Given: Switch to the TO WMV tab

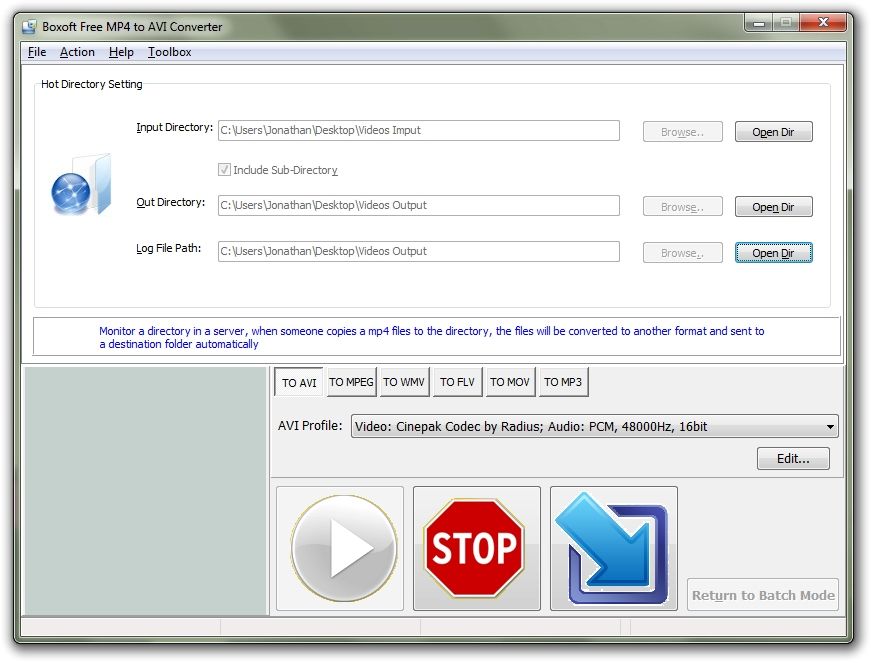Looking at the screenshot, I should pyautogui.click(x=404, y=382).
